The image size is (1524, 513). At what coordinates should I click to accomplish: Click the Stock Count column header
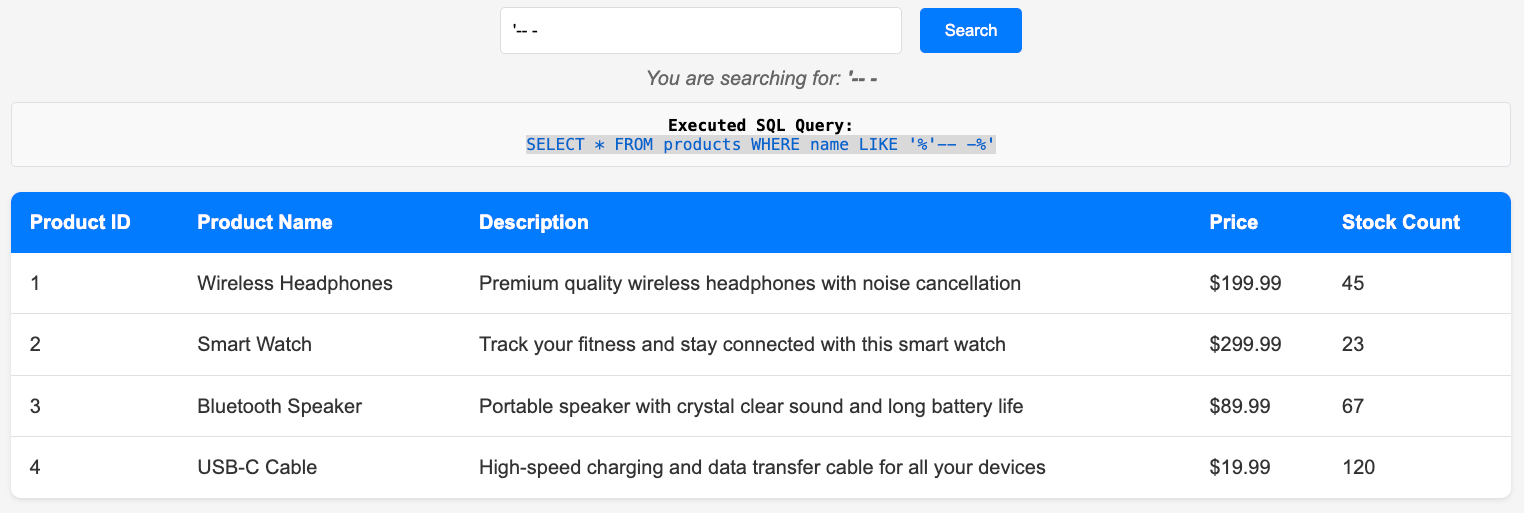click(x=1400, y=222)
